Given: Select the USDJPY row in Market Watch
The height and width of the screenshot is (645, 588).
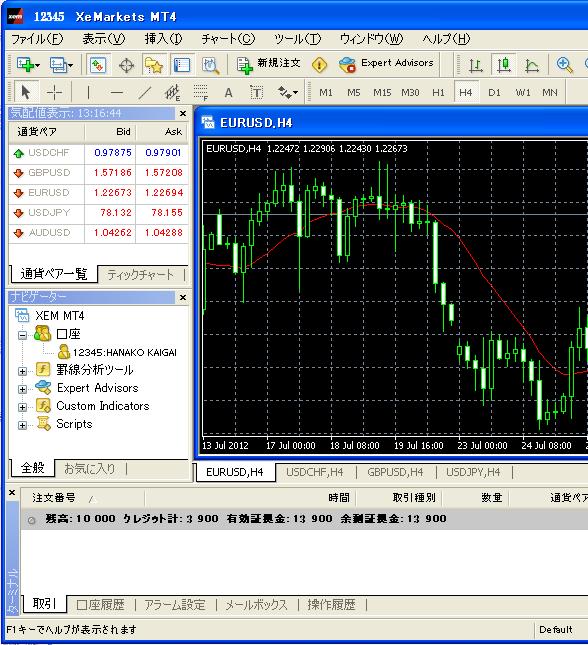Looking at the screenshot, I should coord(98,213).
